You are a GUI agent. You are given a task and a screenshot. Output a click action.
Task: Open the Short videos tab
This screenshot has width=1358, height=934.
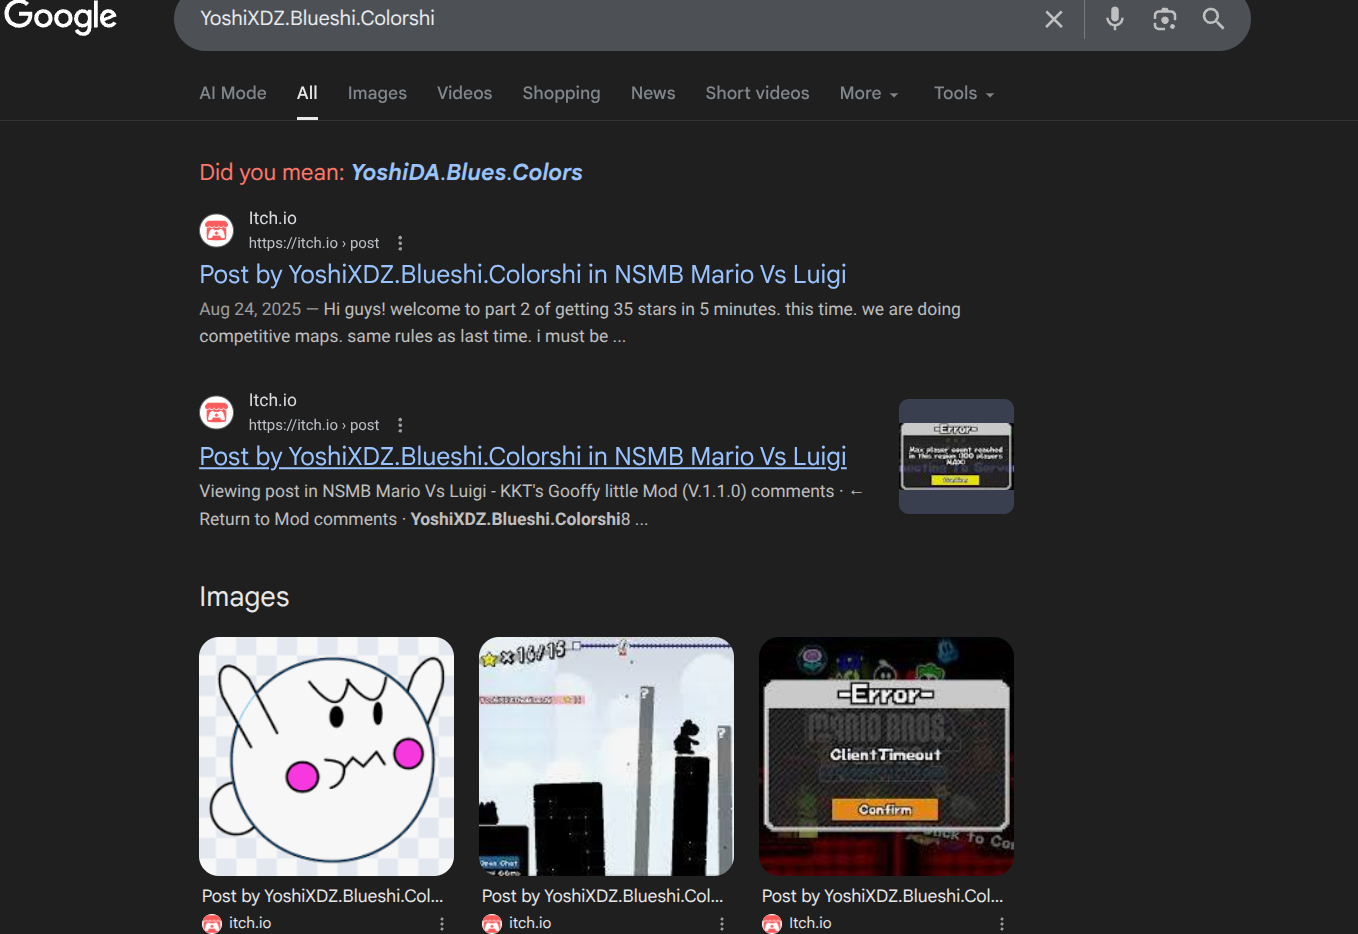(x=757, y=93)
